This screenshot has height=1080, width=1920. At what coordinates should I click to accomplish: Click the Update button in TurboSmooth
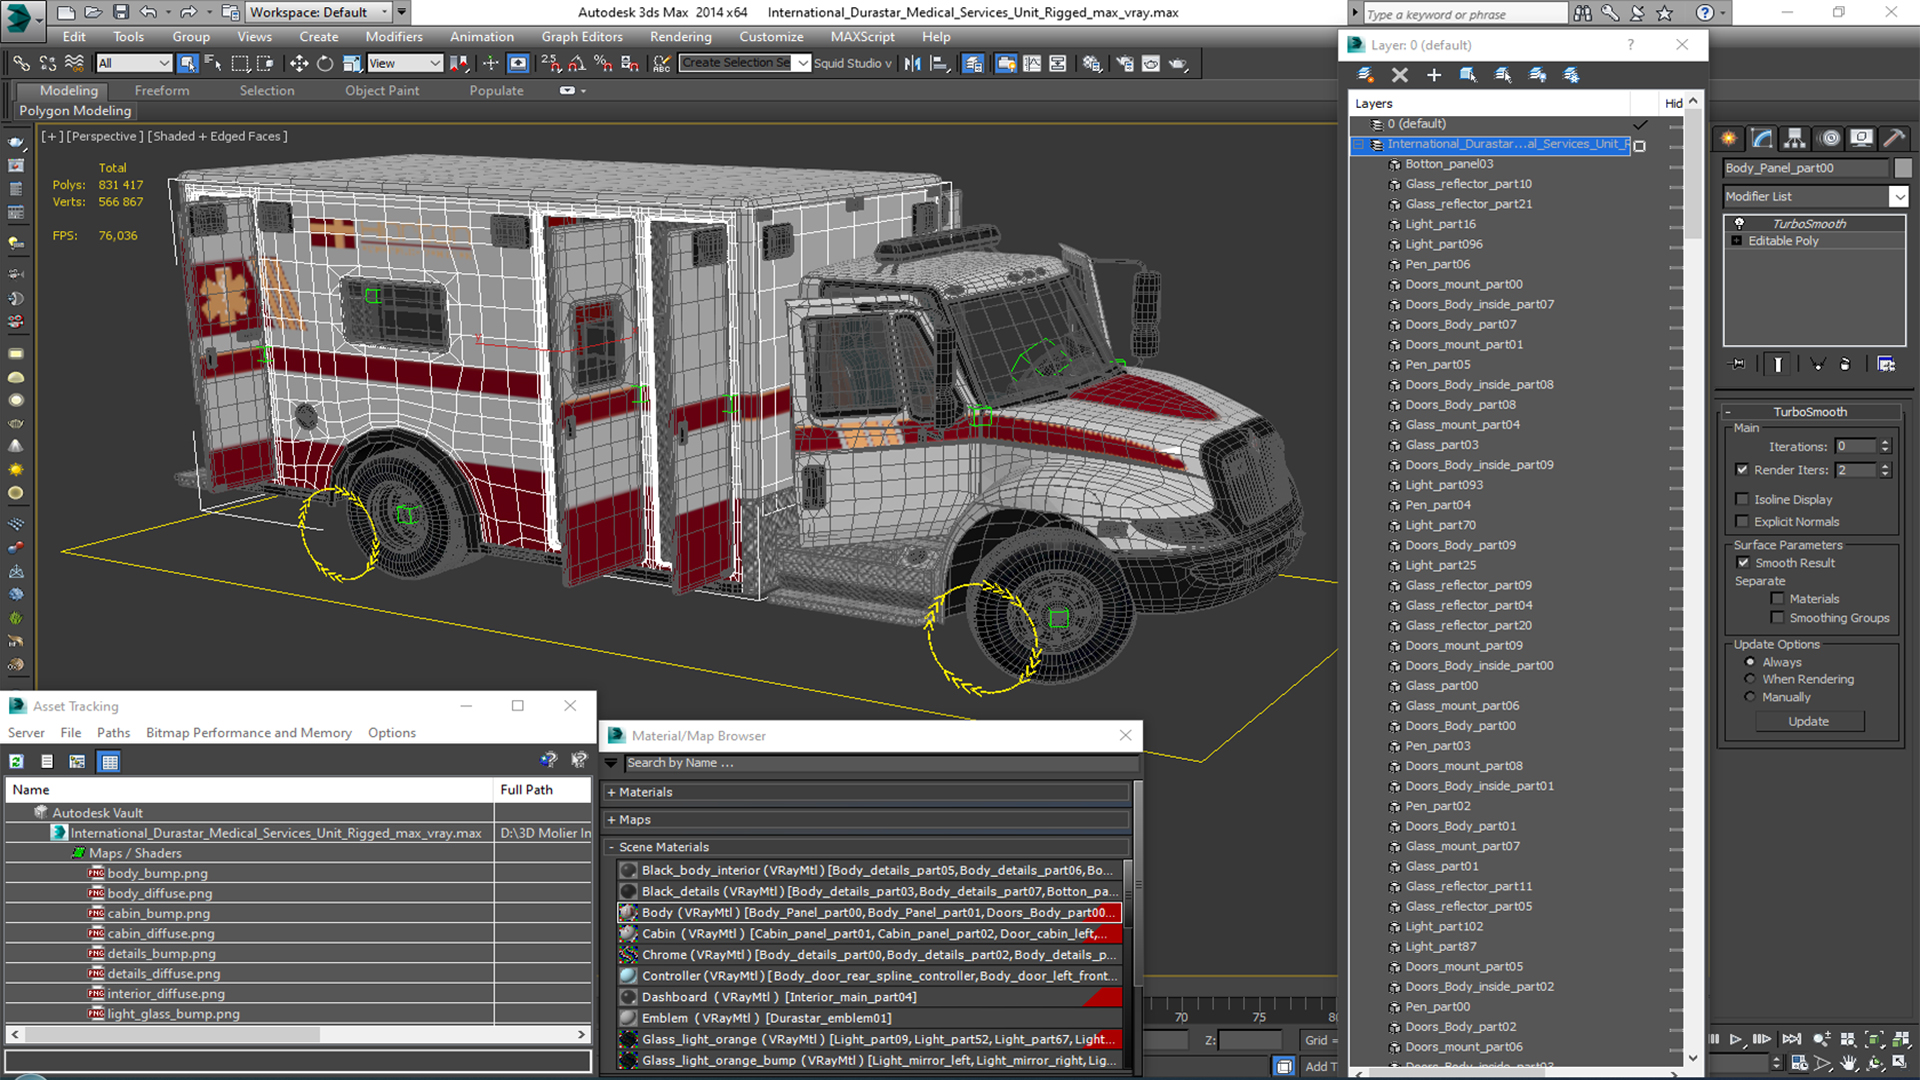click(x=1809, y=721)
